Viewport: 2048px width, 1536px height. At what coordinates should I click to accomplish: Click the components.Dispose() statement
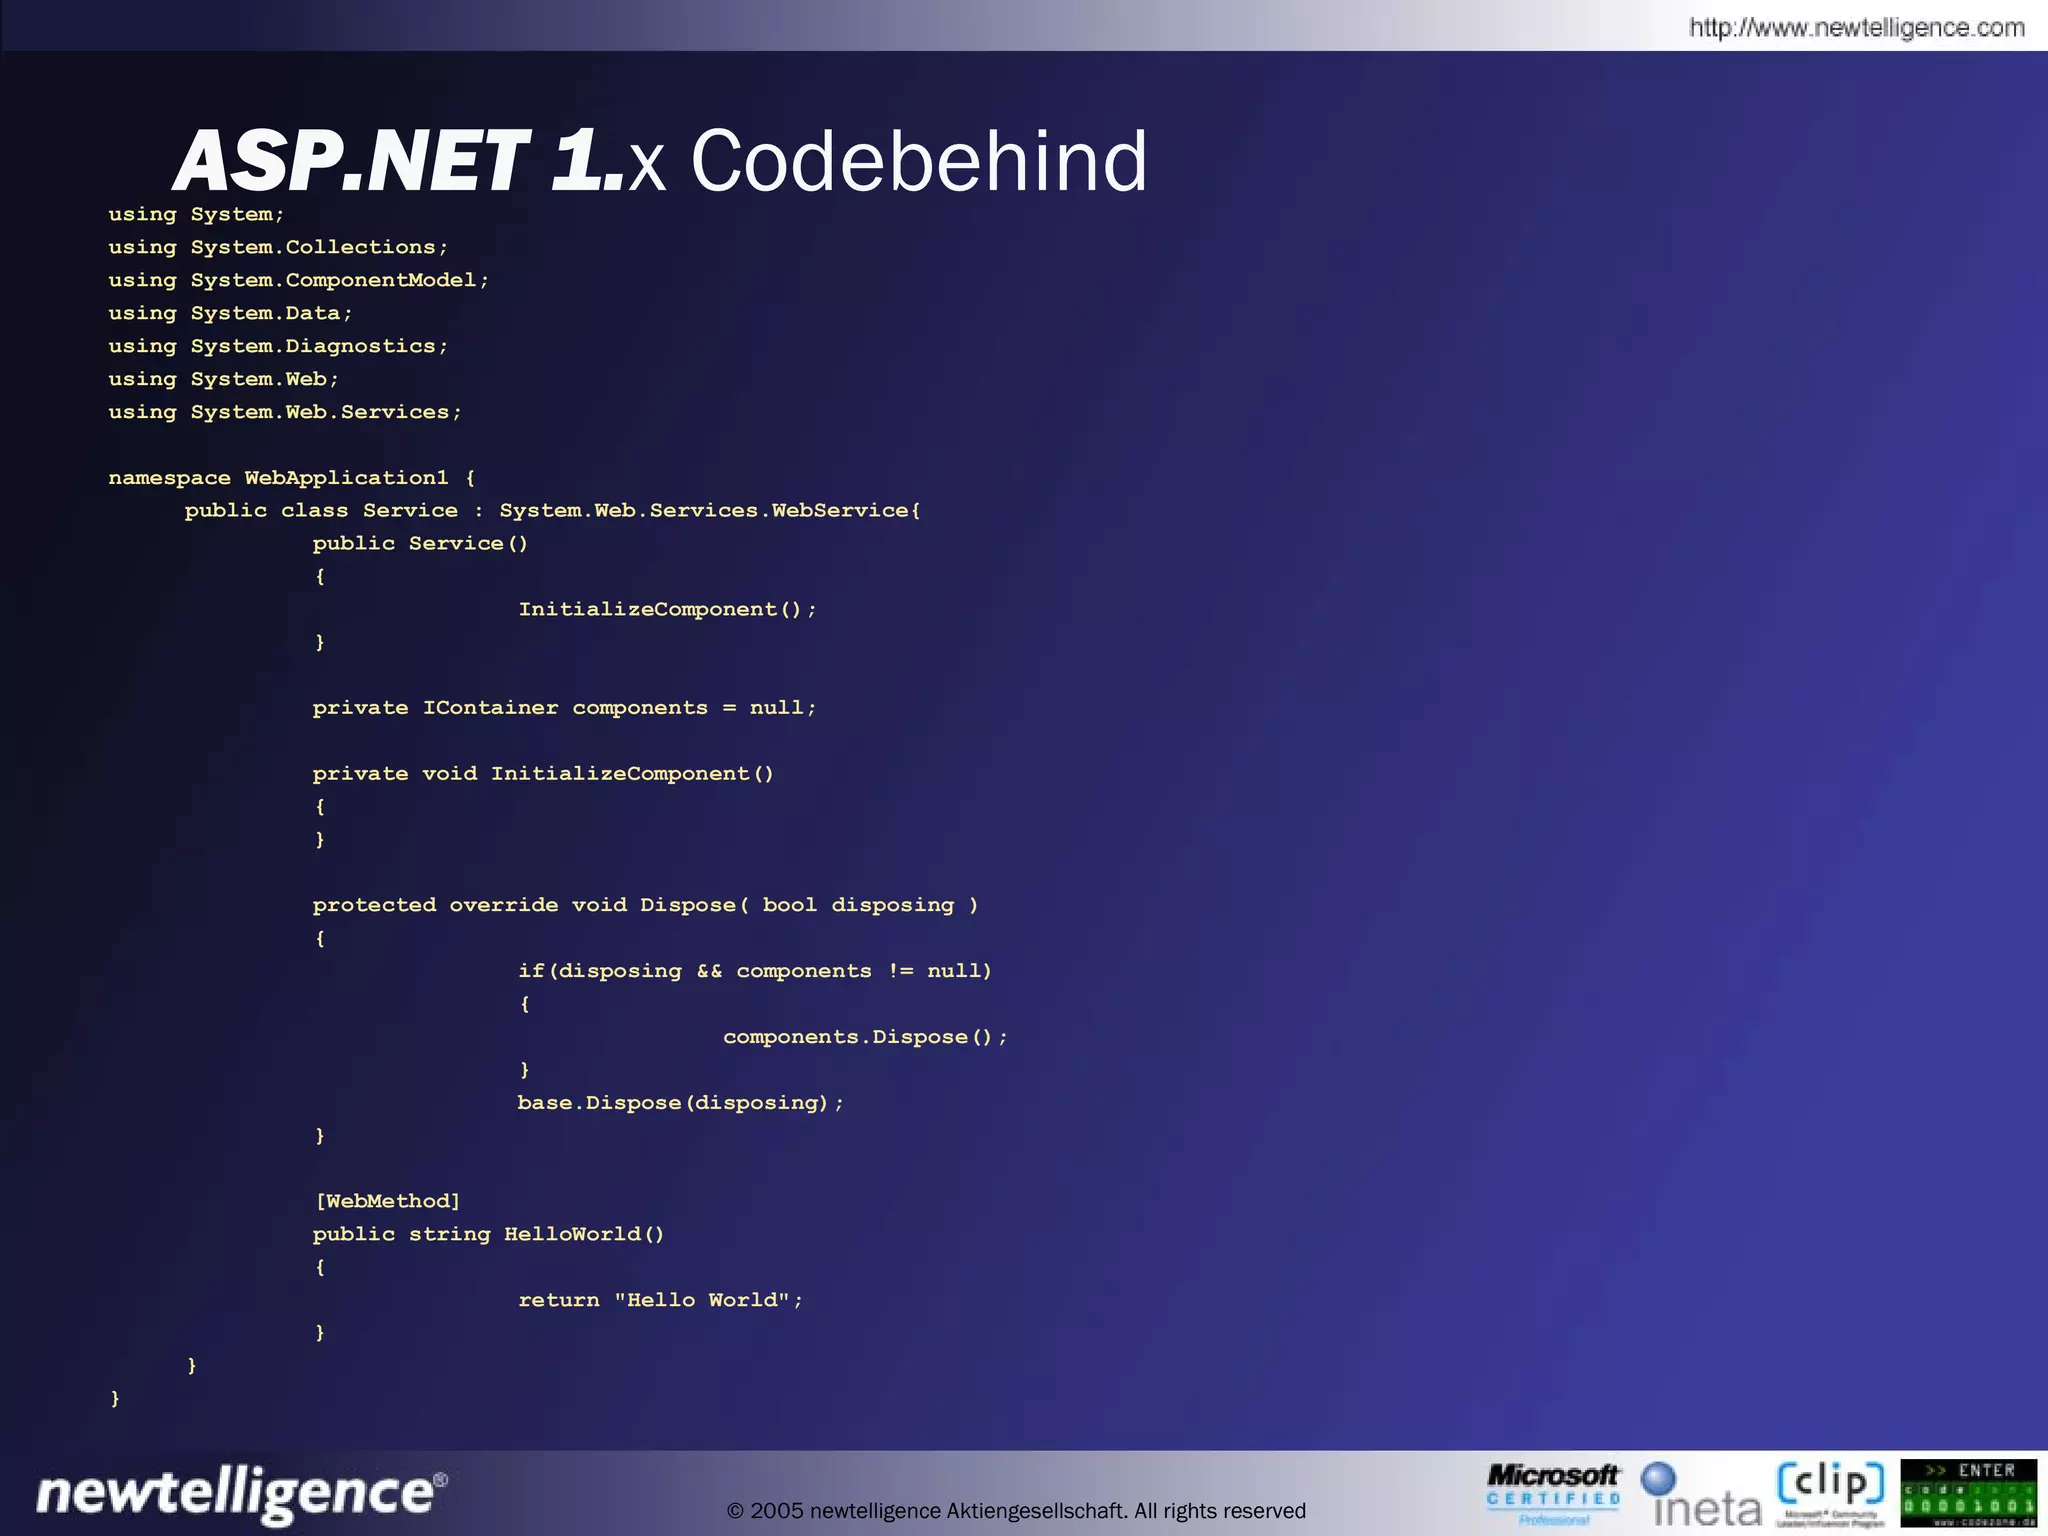(865, 1037)
